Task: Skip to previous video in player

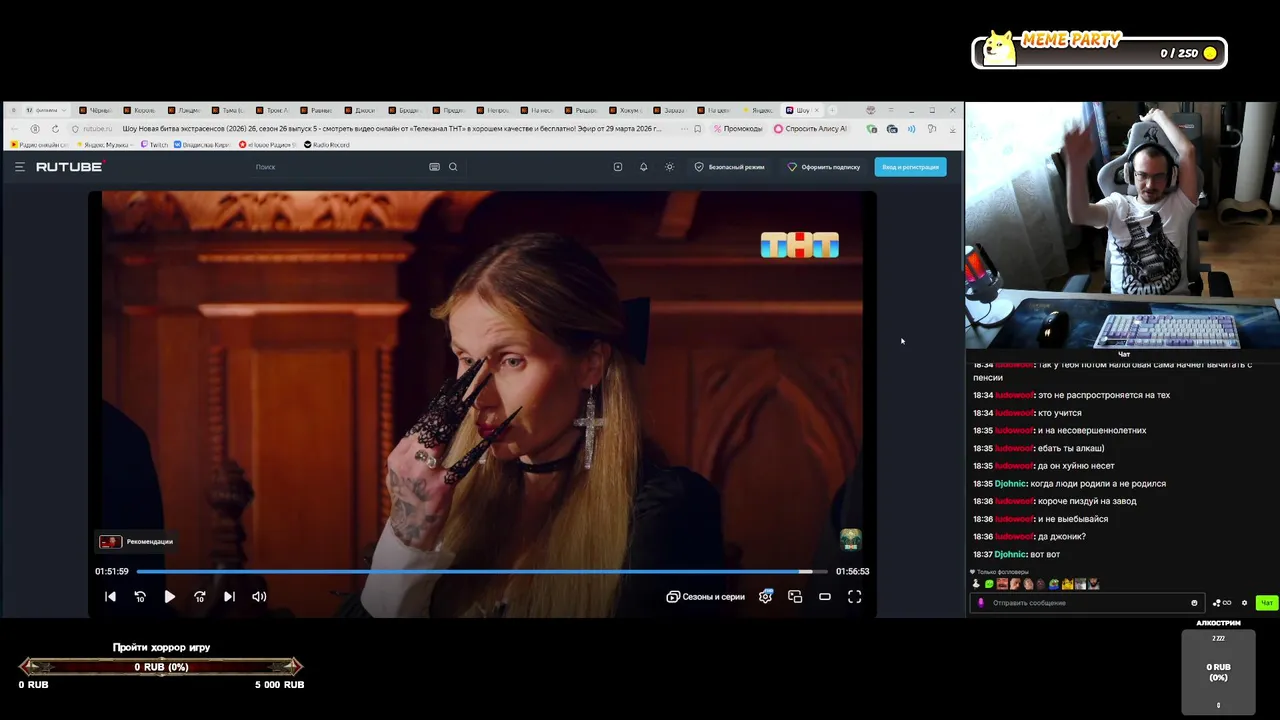Action: tap(110, 597)
